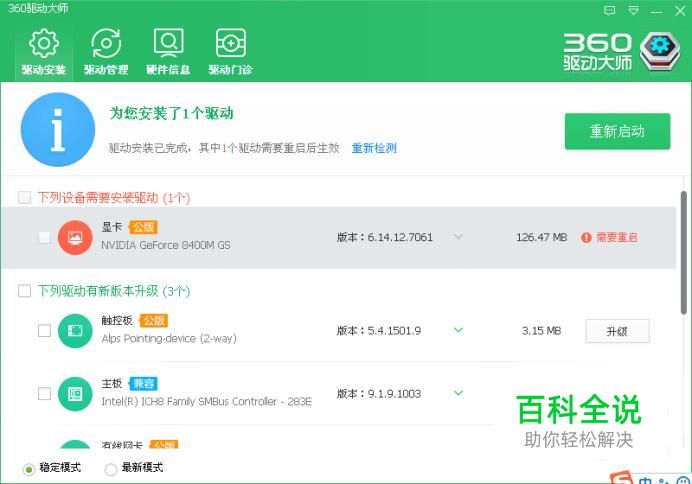Image resolution: width=692 pixels, height=484 pixels.
Task: Click 升级 button for 触控板 driver
Action: pos(617,331)
